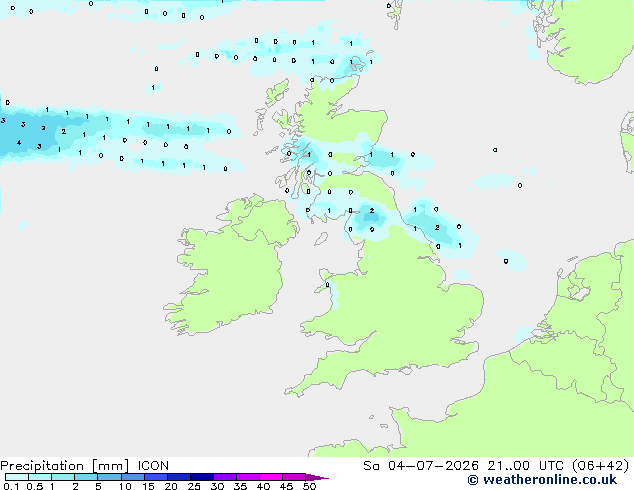Pick legend swatch between 45 and 50
The image size is (634, 490).
coord(294,477)
